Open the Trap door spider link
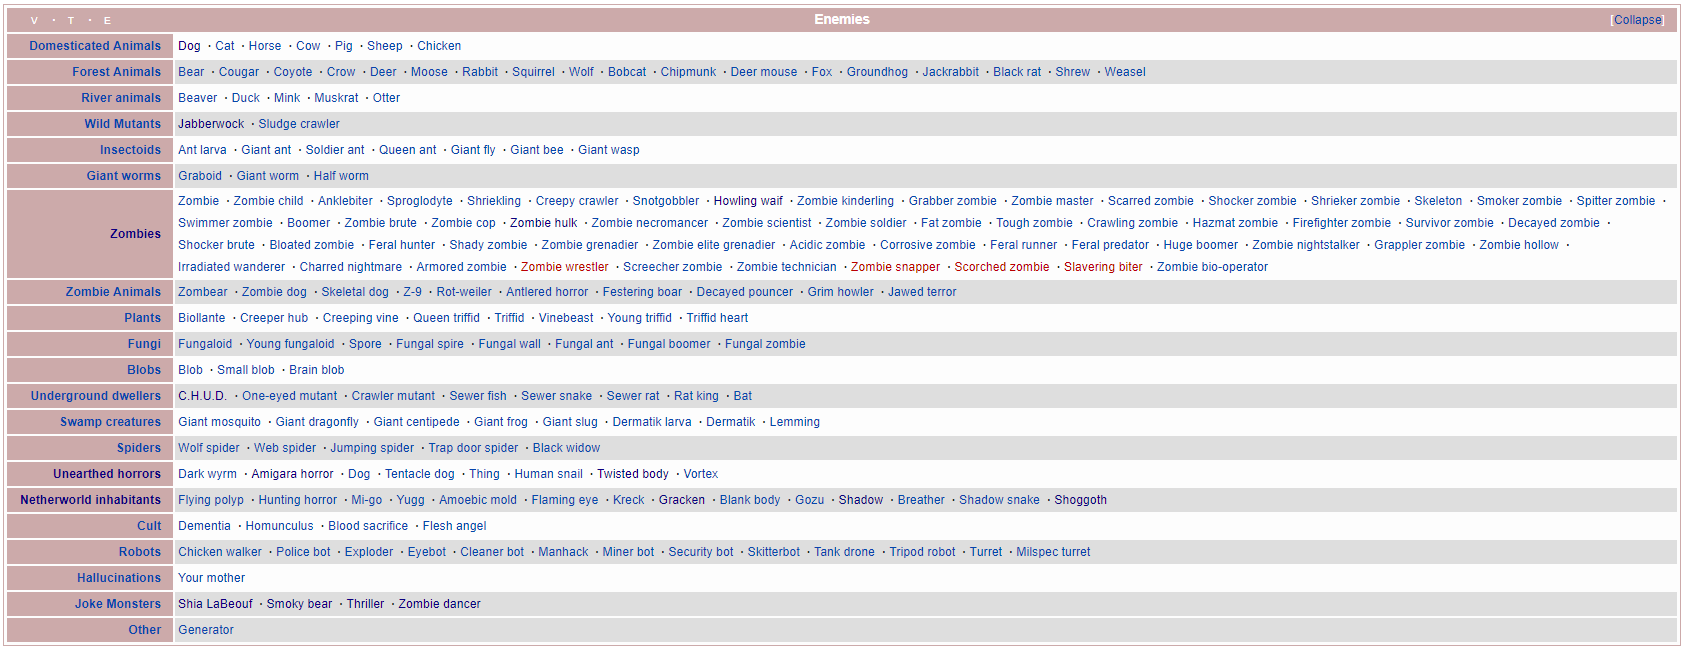 [x=473, y=448]
